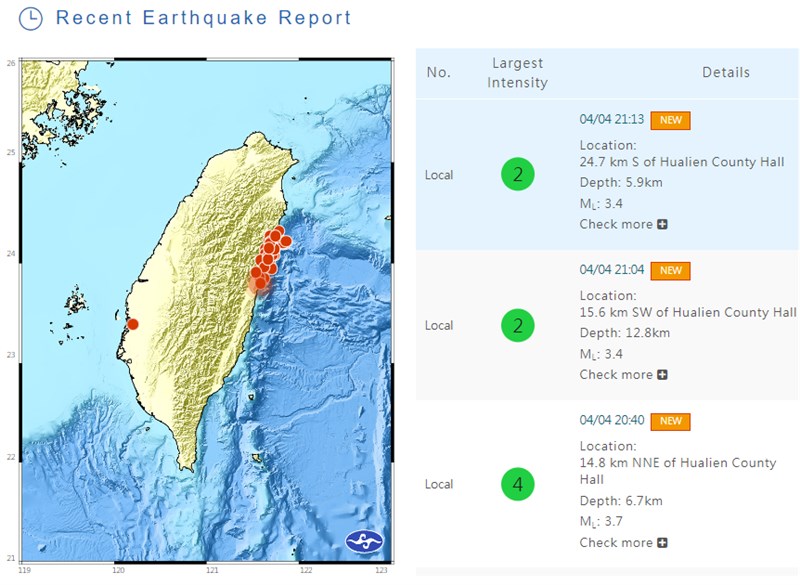Open the 04/04 20:40 earthquake report link
Screen dimensions: 800x585
pos(612,420)
